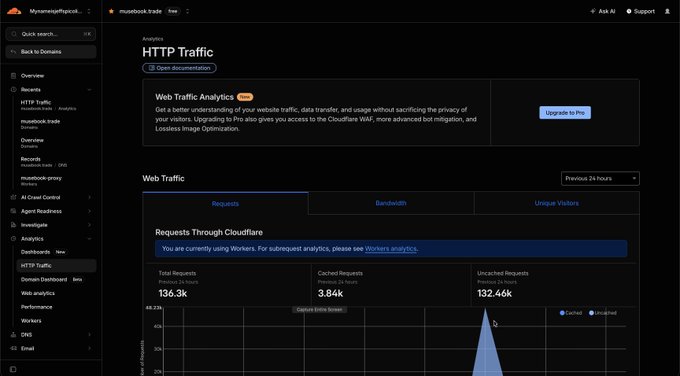680x376 pixels.
Task: Open the Workers analytics link
Action: [x=390, y=248]
